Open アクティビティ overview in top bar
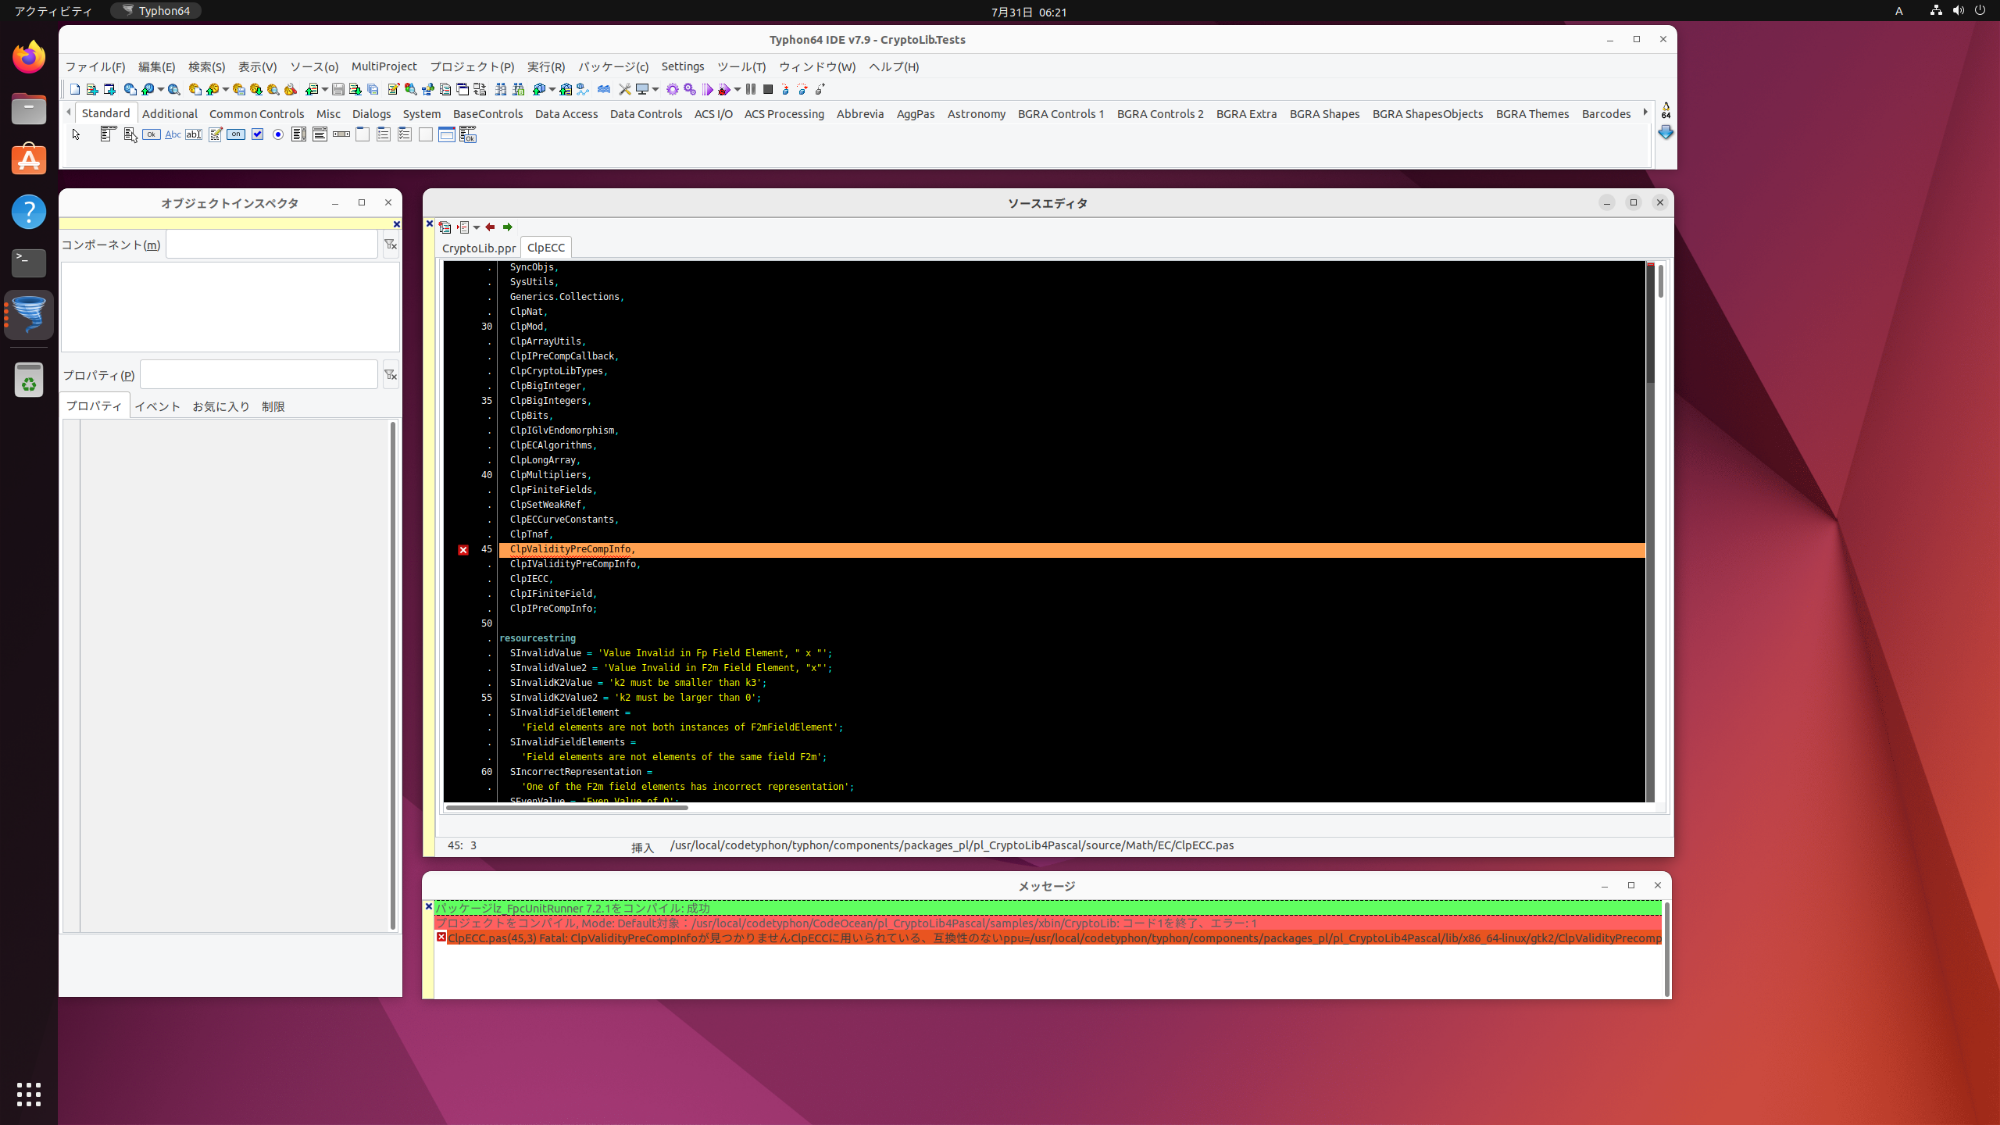Screen dimensions: 2000x1125 [53, 11]
